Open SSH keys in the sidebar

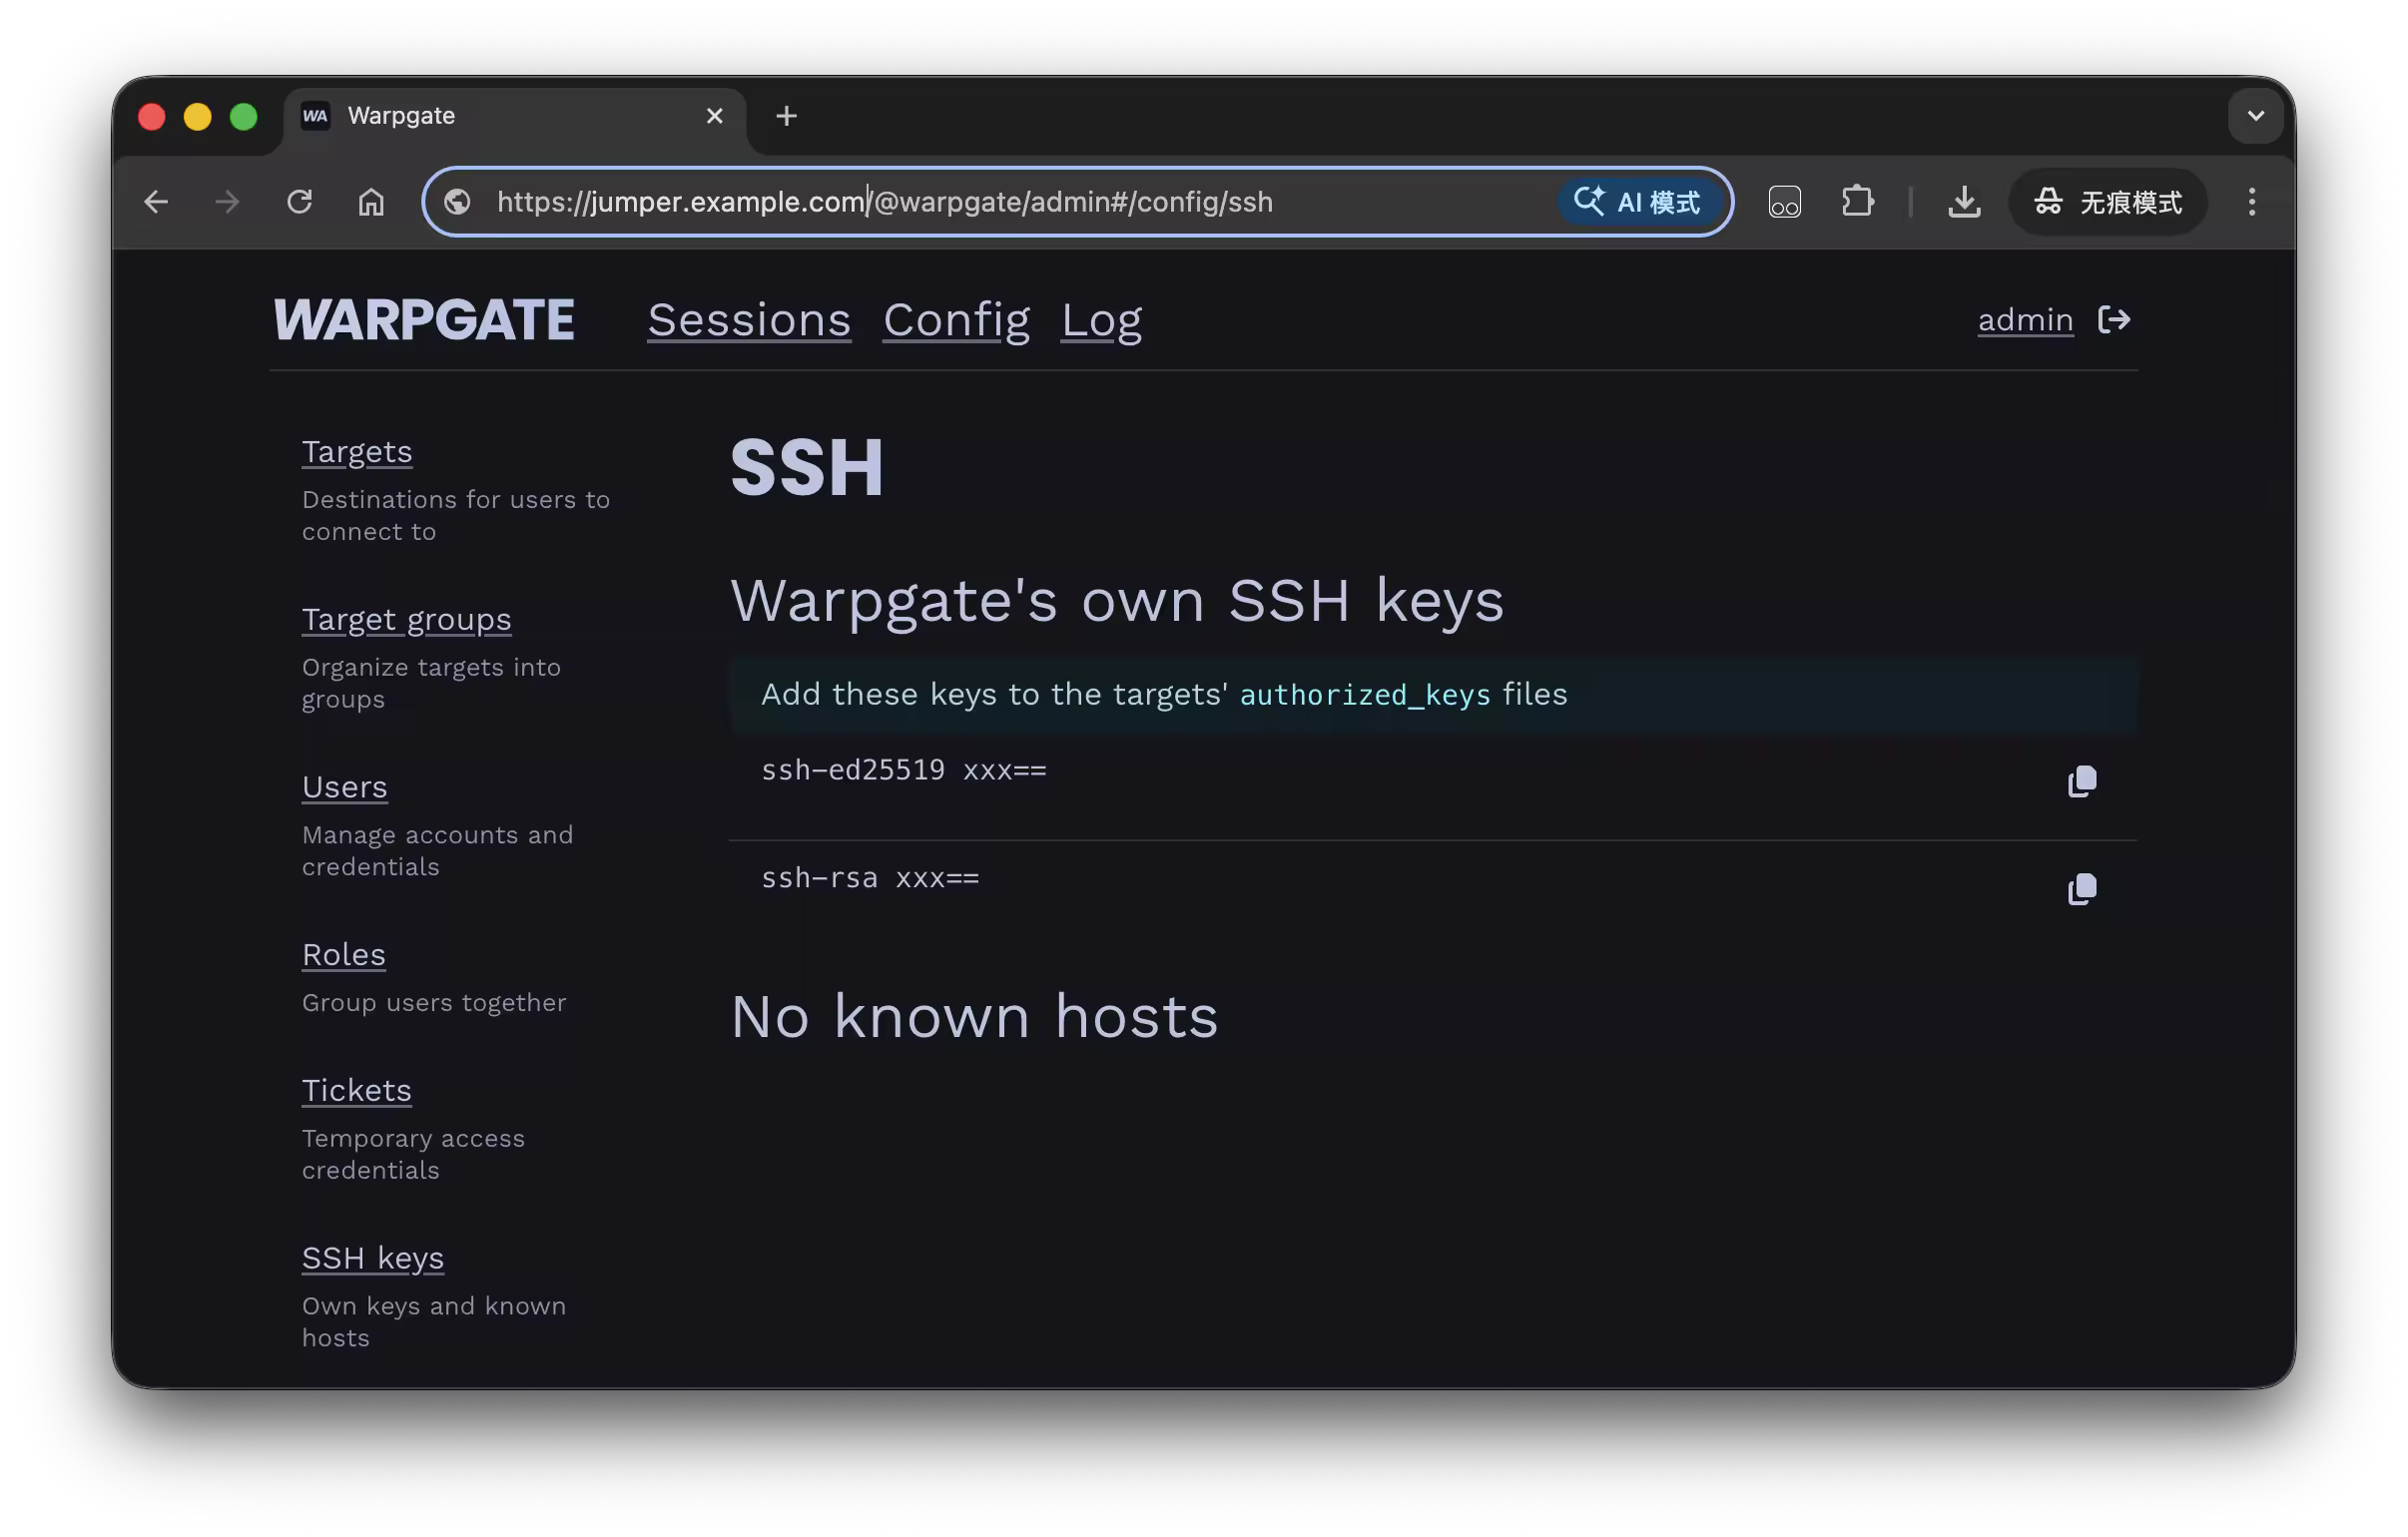coord(372,1258)
